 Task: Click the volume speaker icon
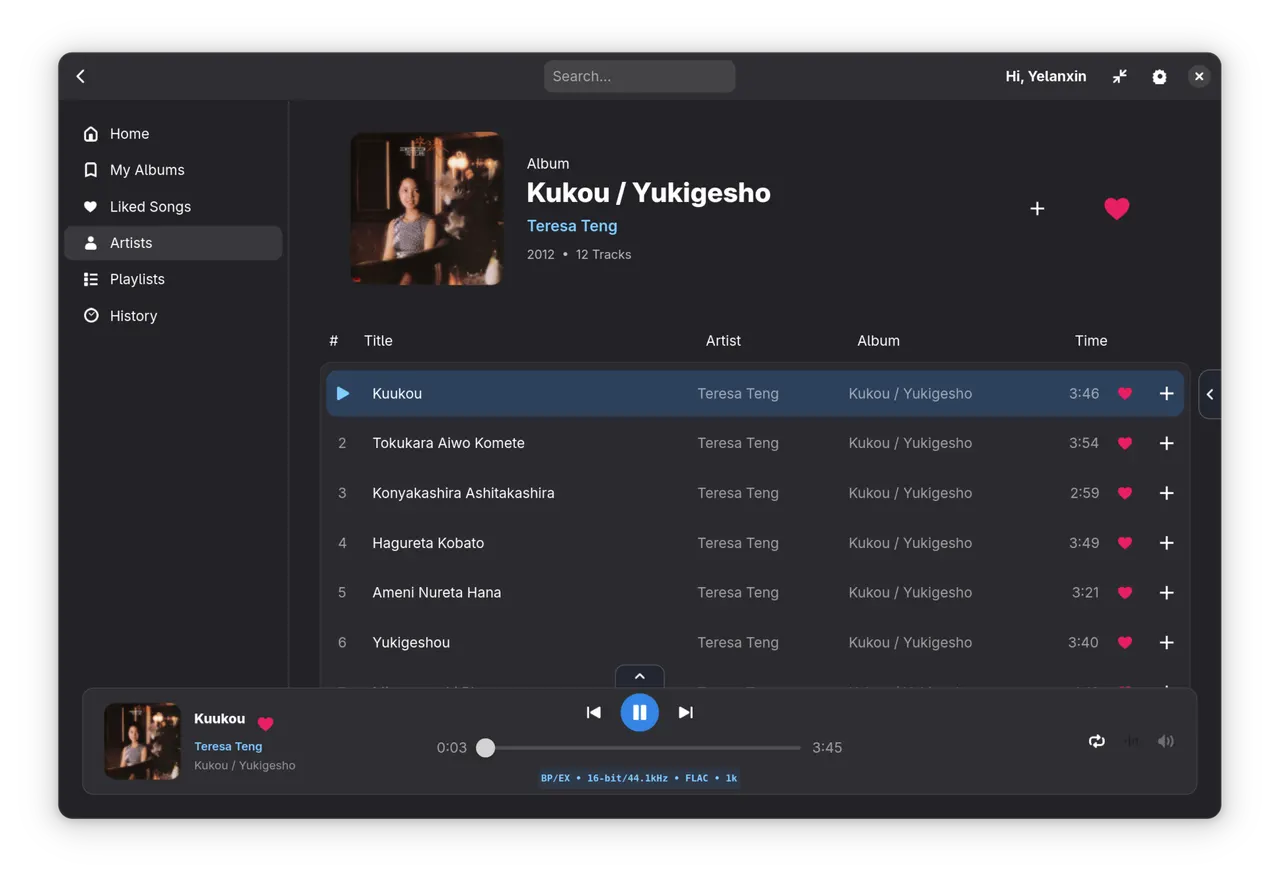coord(1166,741)
